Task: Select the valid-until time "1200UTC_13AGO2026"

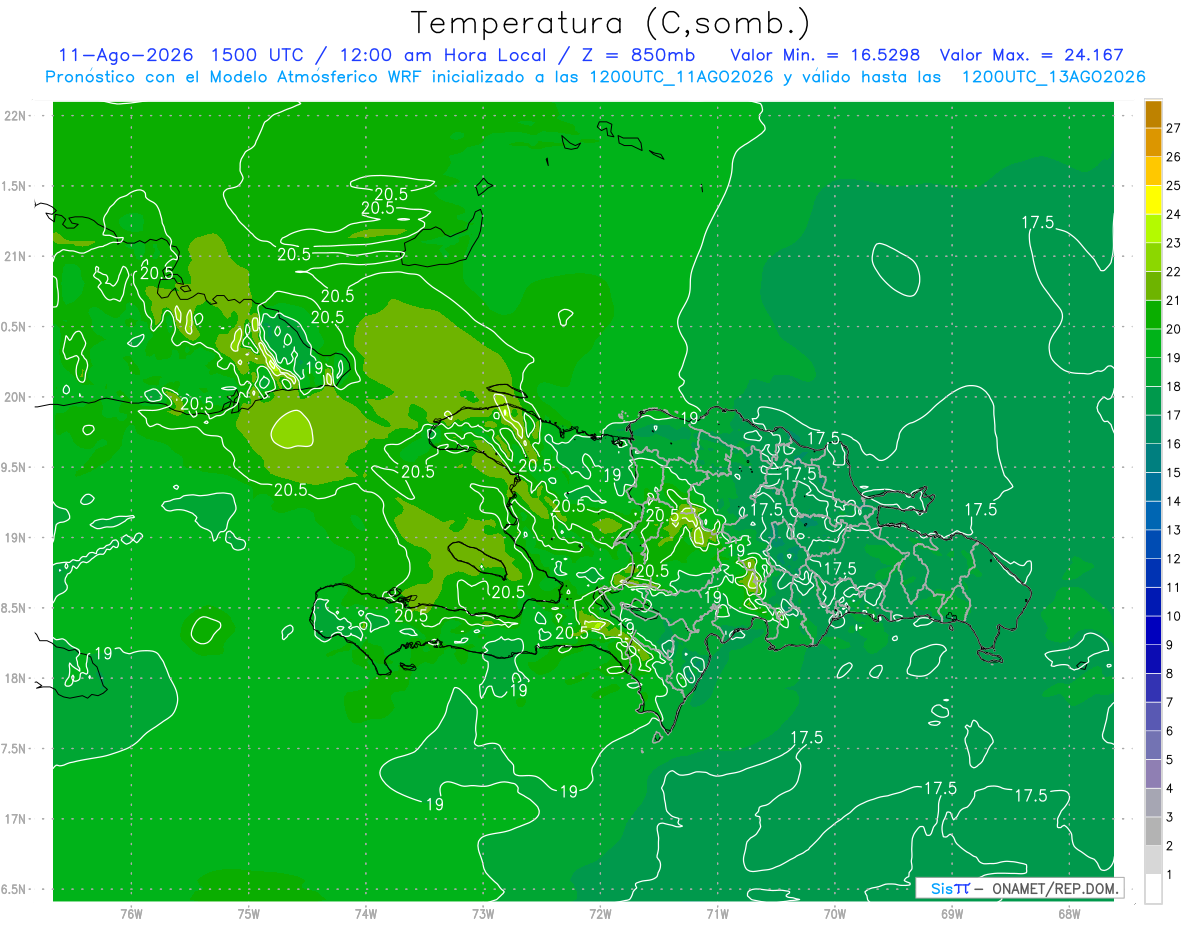Action: pos(1053,77)
